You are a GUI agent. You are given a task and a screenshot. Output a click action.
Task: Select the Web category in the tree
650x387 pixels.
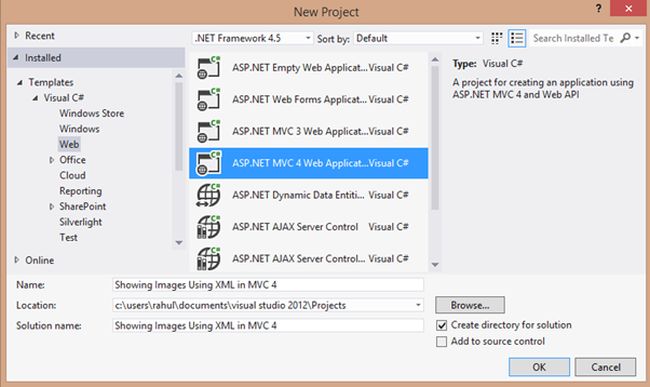click(69, 144)
